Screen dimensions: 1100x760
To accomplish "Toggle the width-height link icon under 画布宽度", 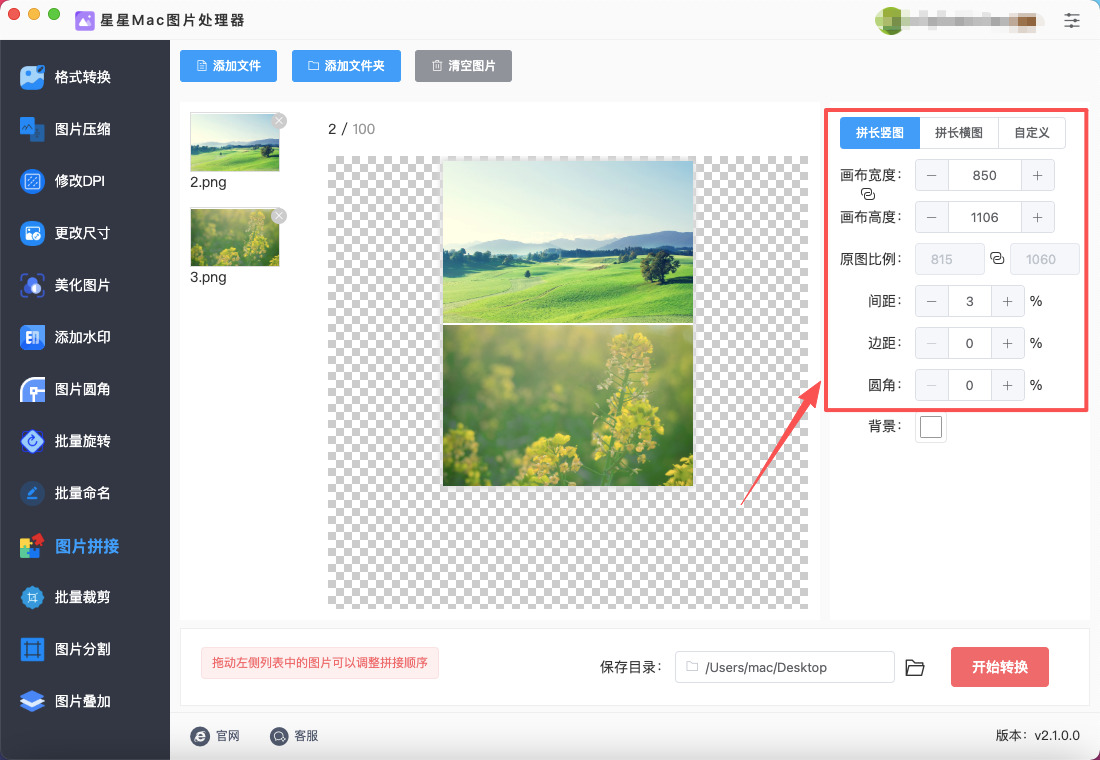I will (868, 194).
